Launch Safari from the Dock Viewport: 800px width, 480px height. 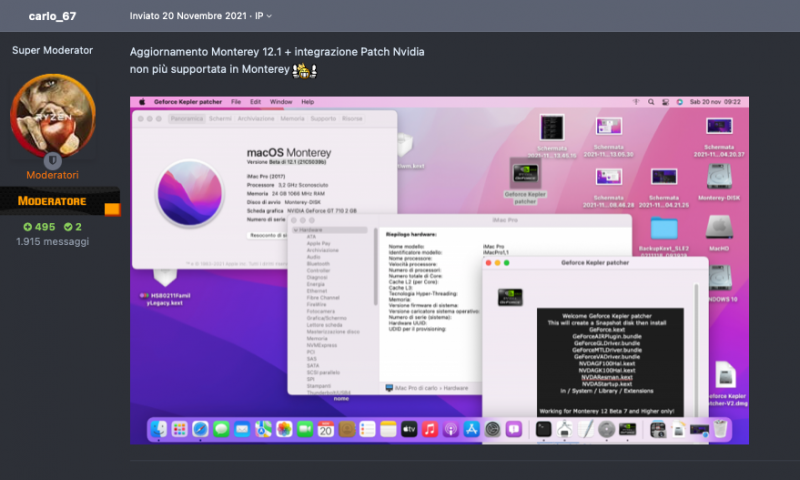200,430
